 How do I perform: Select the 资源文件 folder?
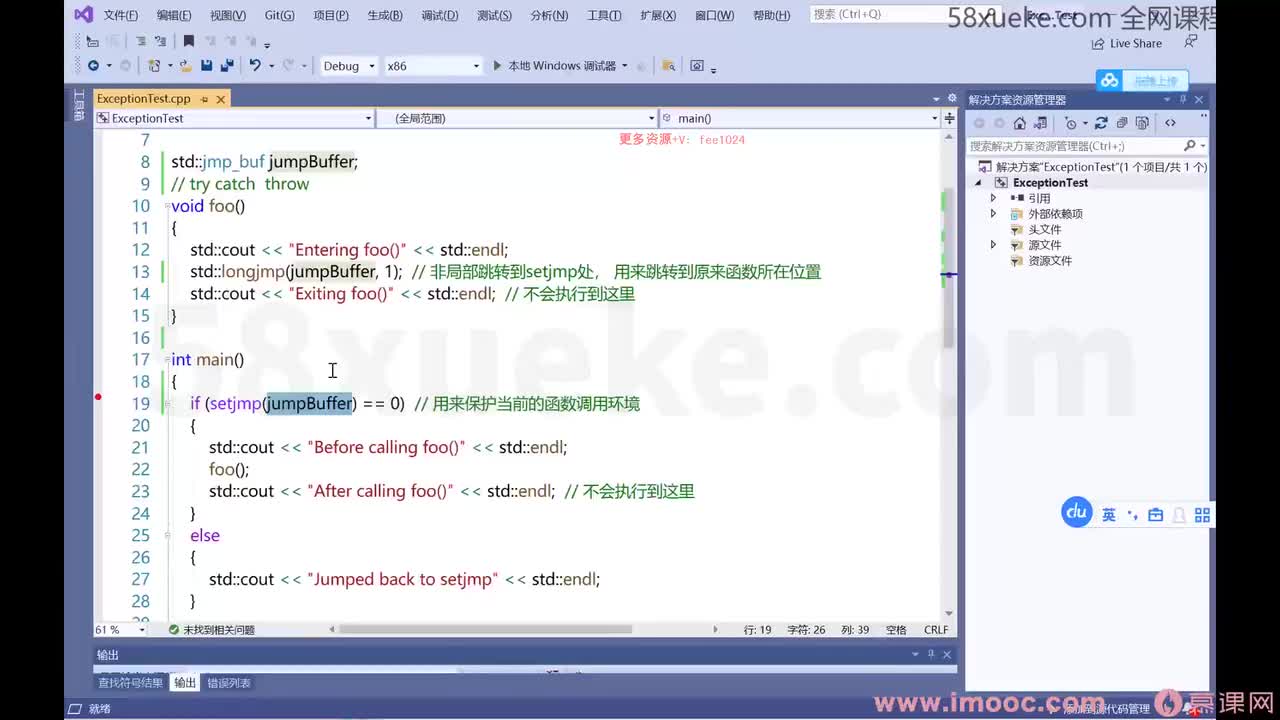1049,260
